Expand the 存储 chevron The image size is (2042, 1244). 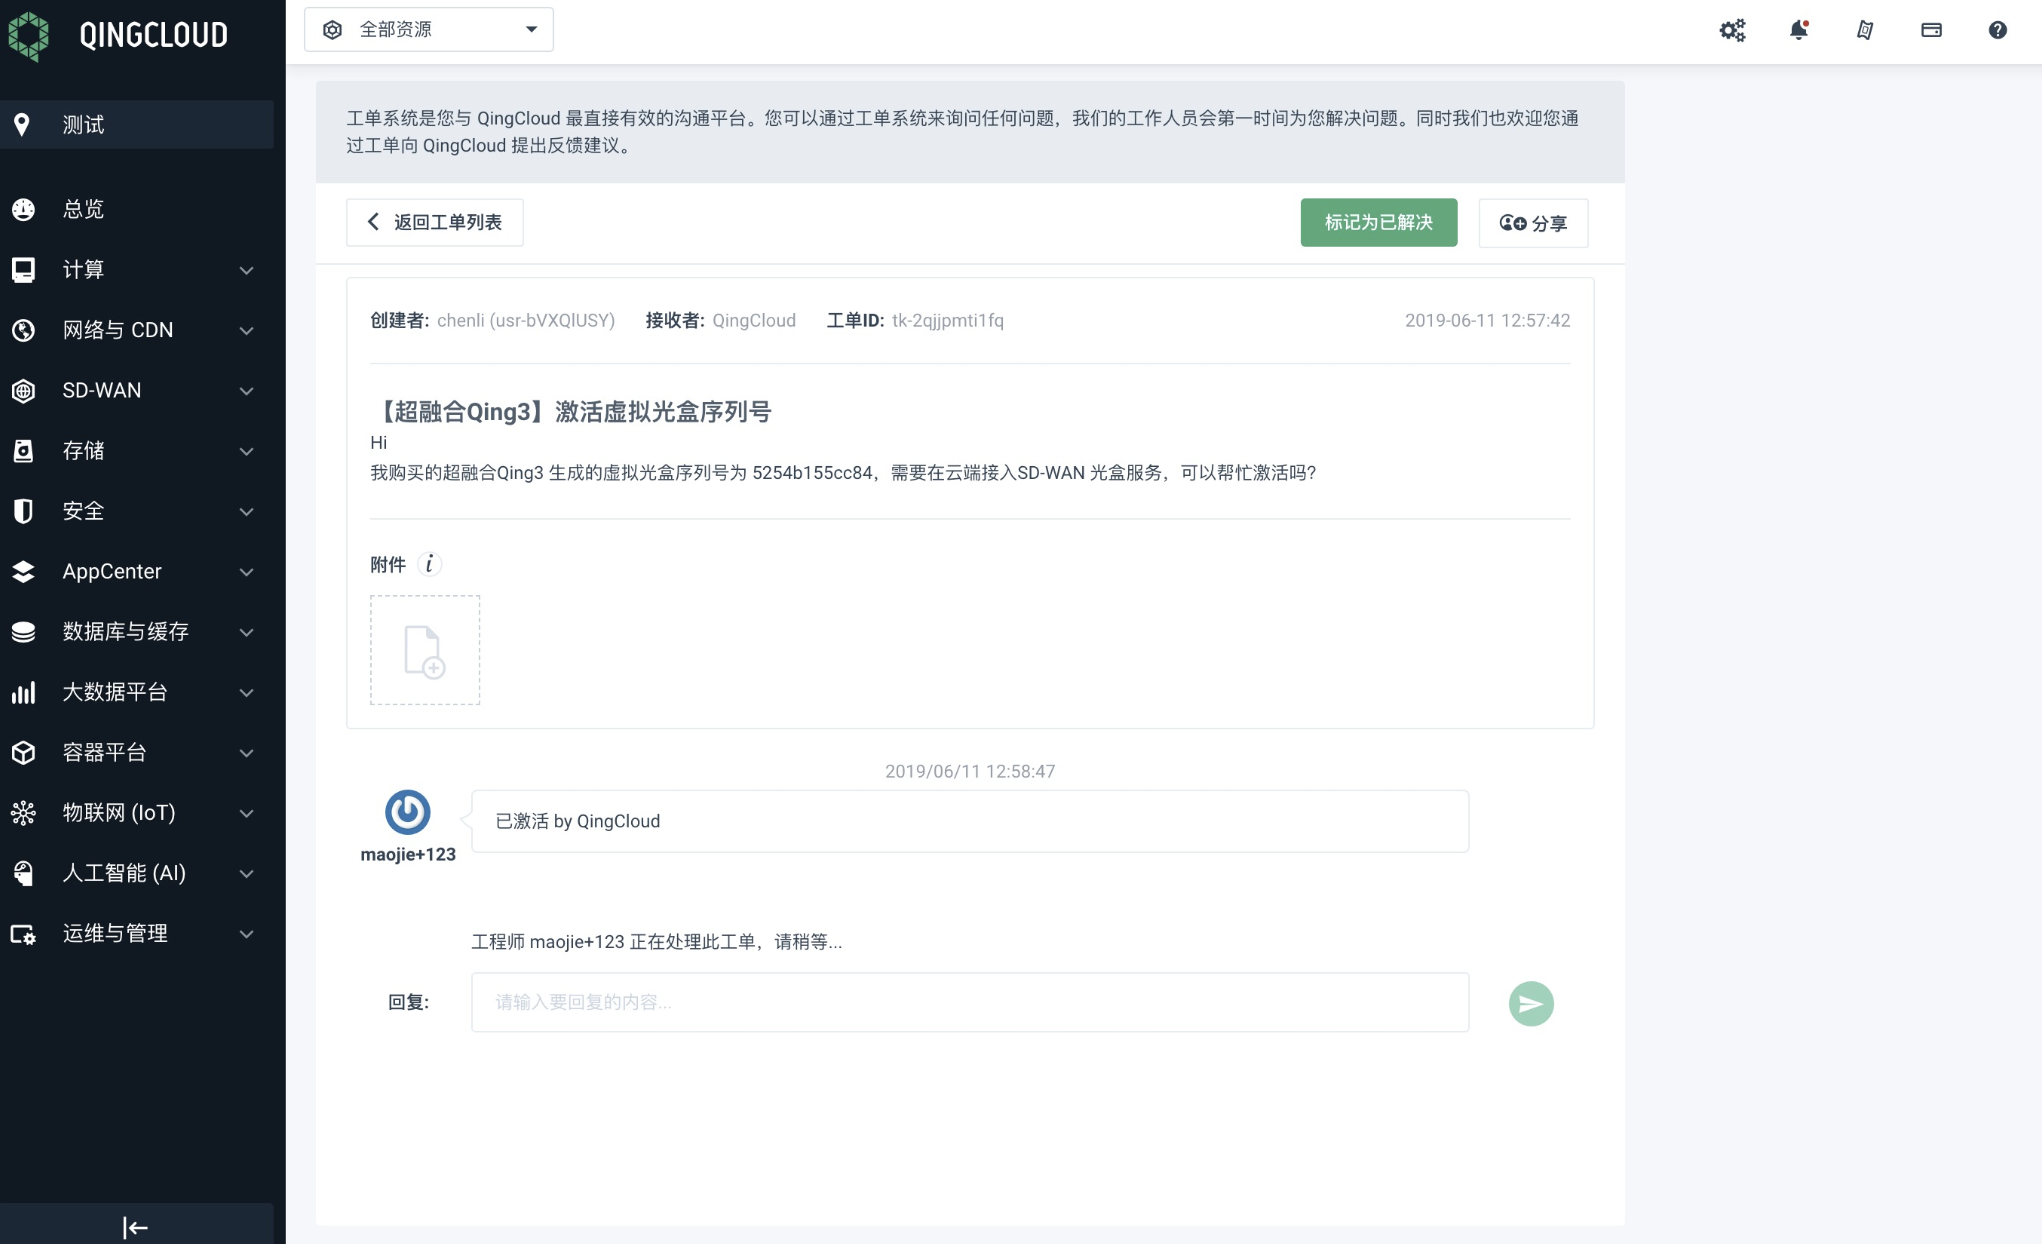coord(246,452)
